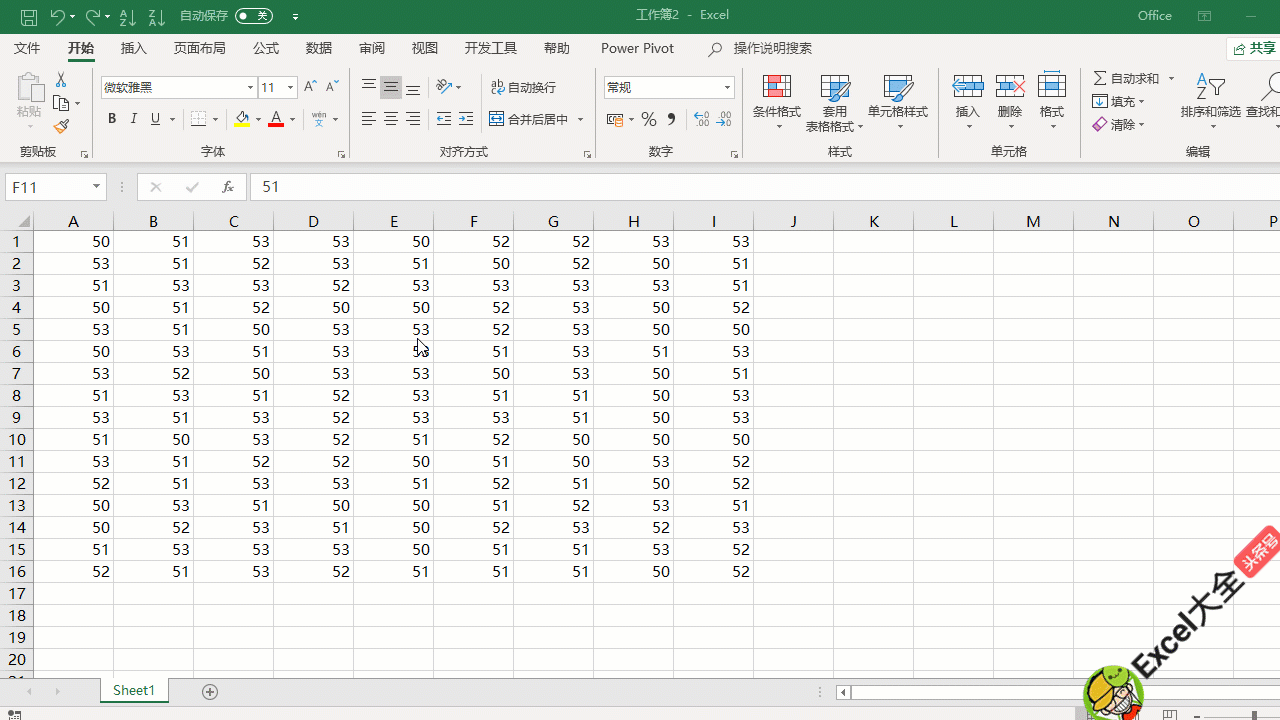
Task: Click the Delete (删除) cells button
Action: pyautogui.click(x=1010, y=101)
